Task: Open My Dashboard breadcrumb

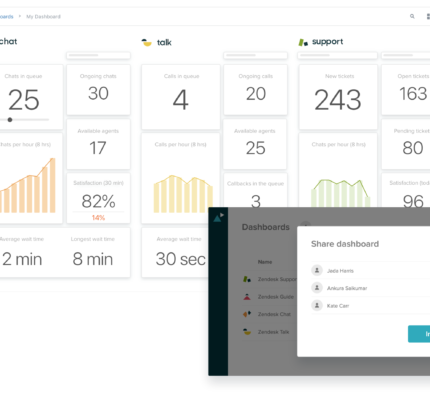Action: coord(43,17)
